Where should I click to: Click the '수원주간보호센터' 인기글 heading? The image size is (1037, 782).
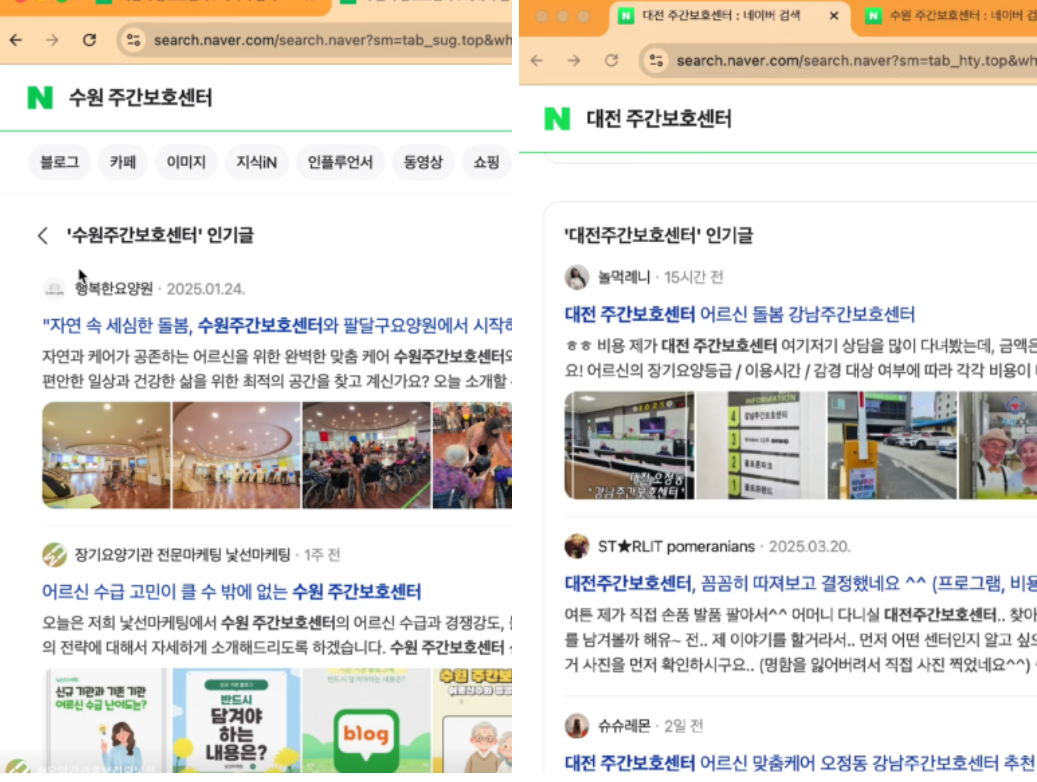pos(159,236)
